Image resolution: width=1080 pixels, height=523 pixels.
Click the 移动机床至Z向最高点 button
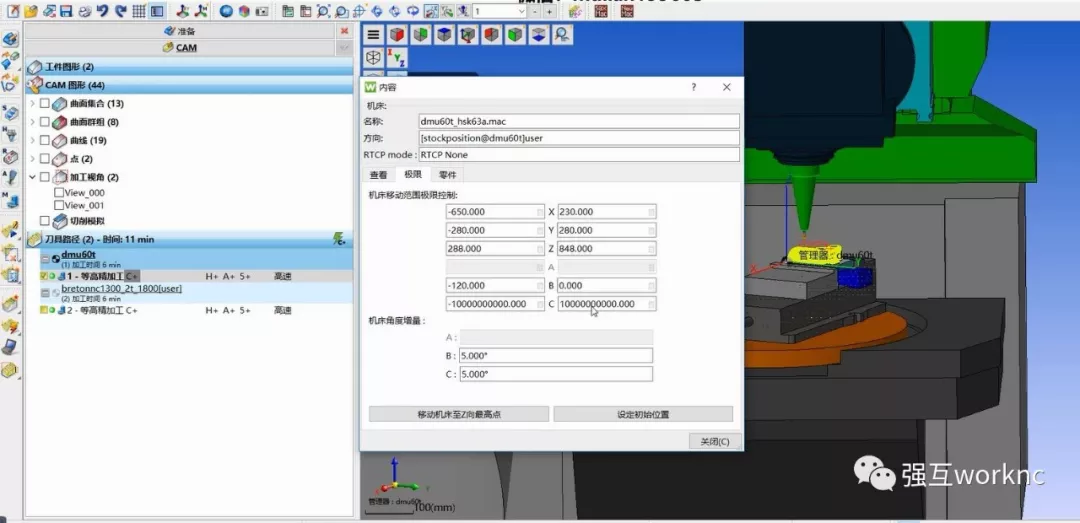coord(459,414)
